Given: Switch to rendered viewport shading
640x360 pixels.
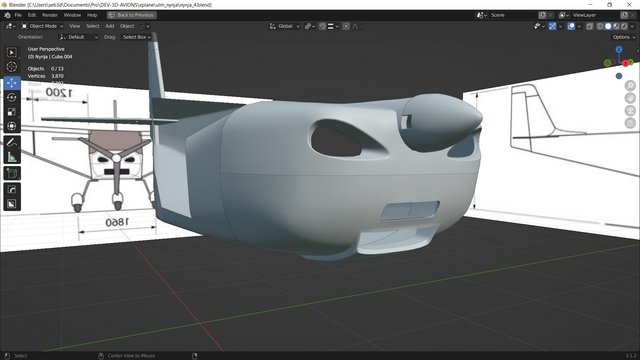Looking at the screenshot, I should (624, 26).
